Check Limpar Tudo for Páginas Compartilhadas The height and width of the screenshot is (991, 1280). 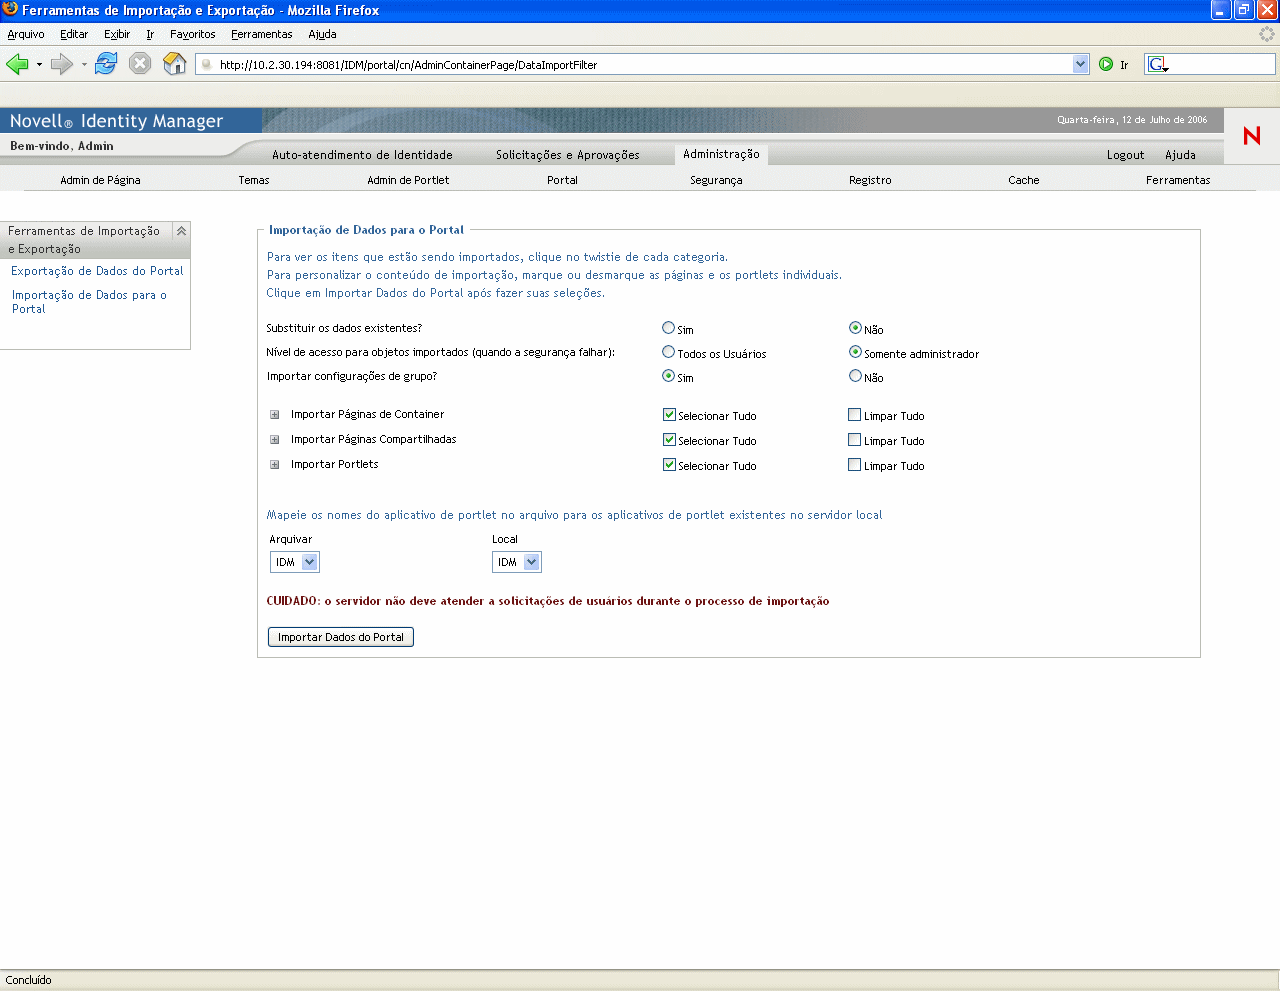pos(854,439)
